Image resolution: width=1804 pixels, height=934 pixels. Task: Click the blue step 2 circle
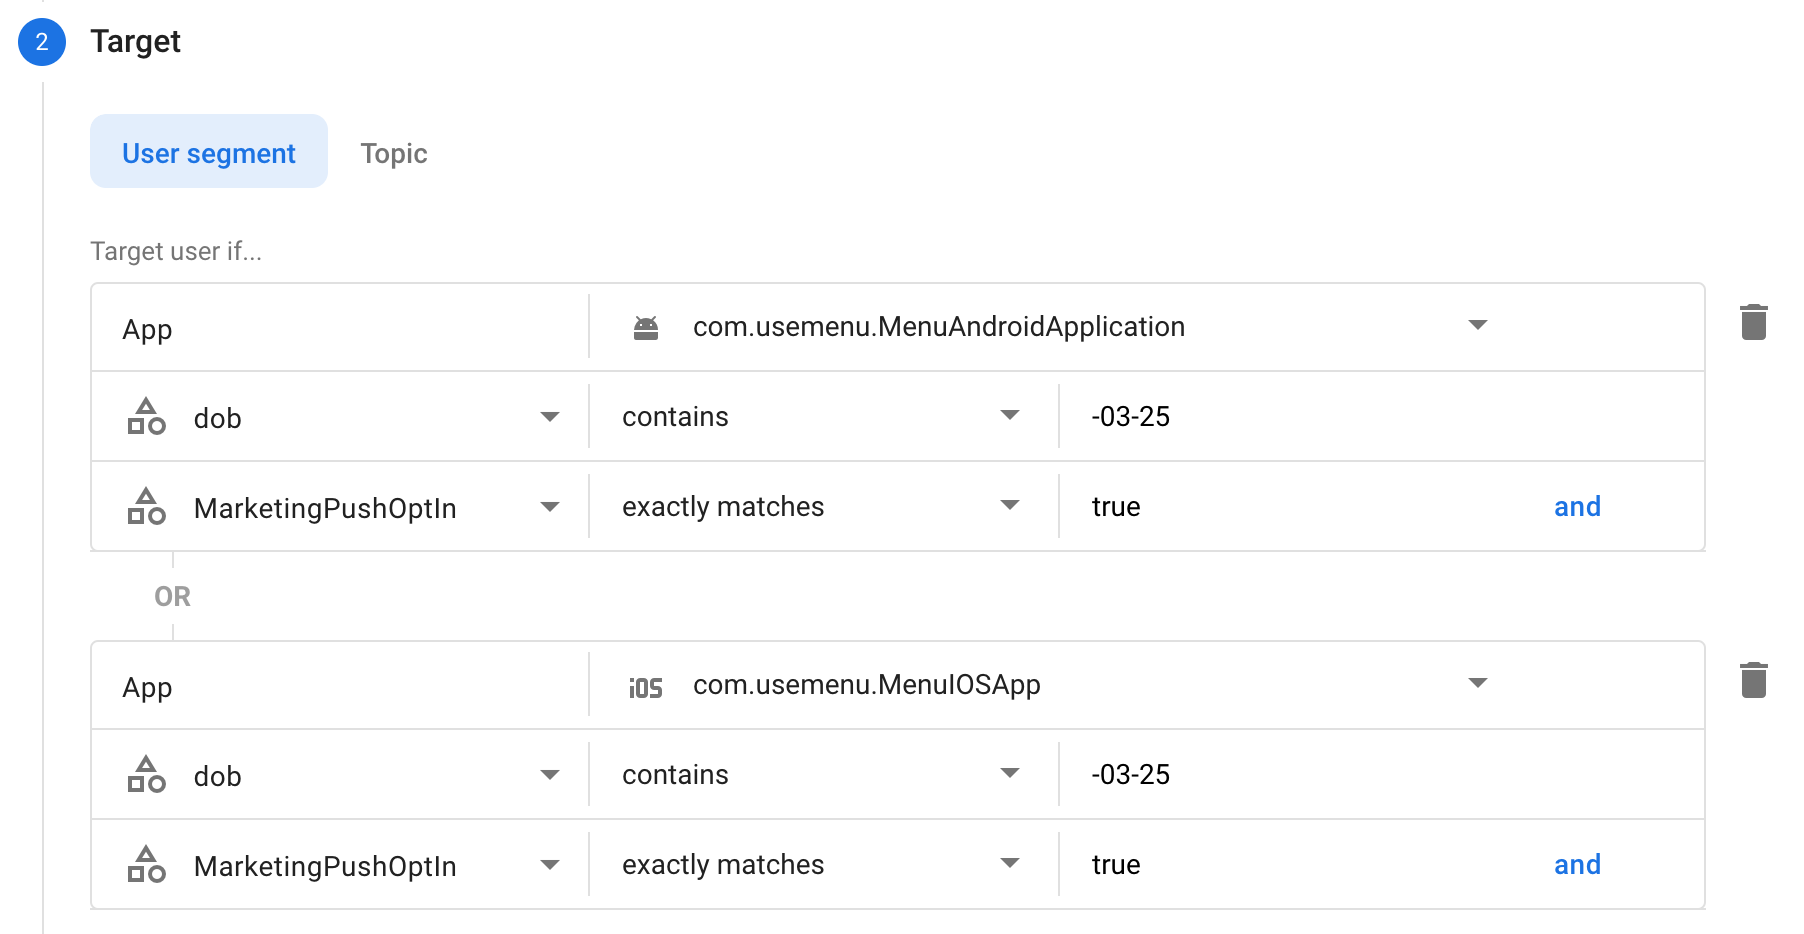[x=41, y=42]
